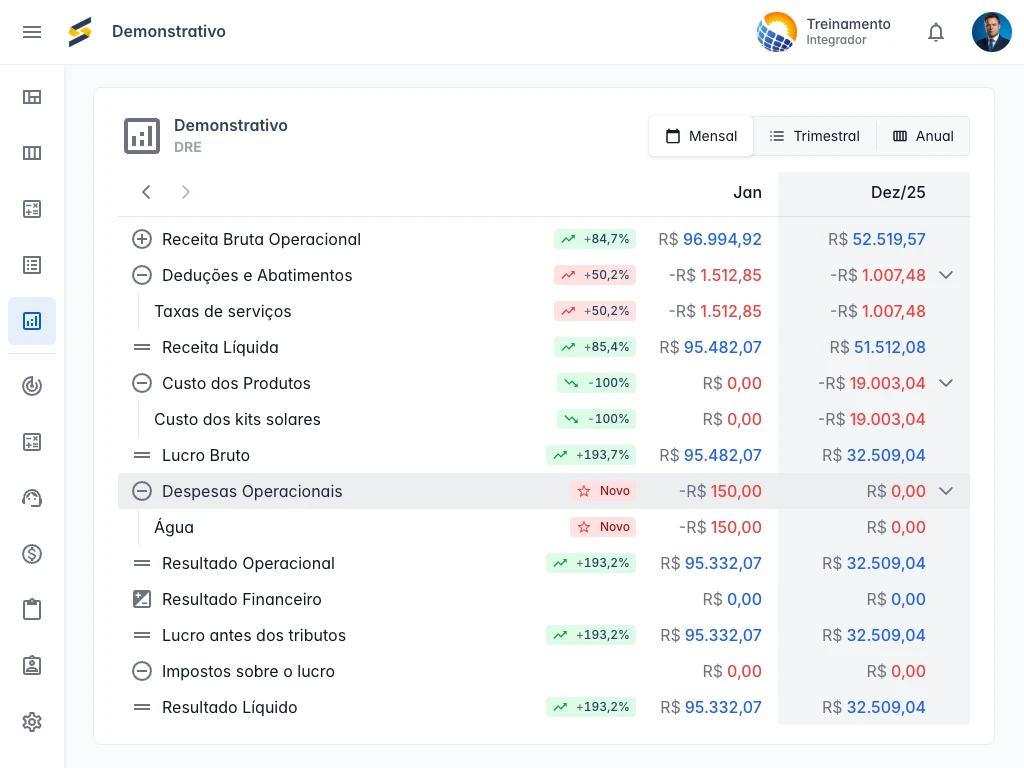Switch to Anual view
This screenshot has height=768, width=1024.
[x=923, y=136]
